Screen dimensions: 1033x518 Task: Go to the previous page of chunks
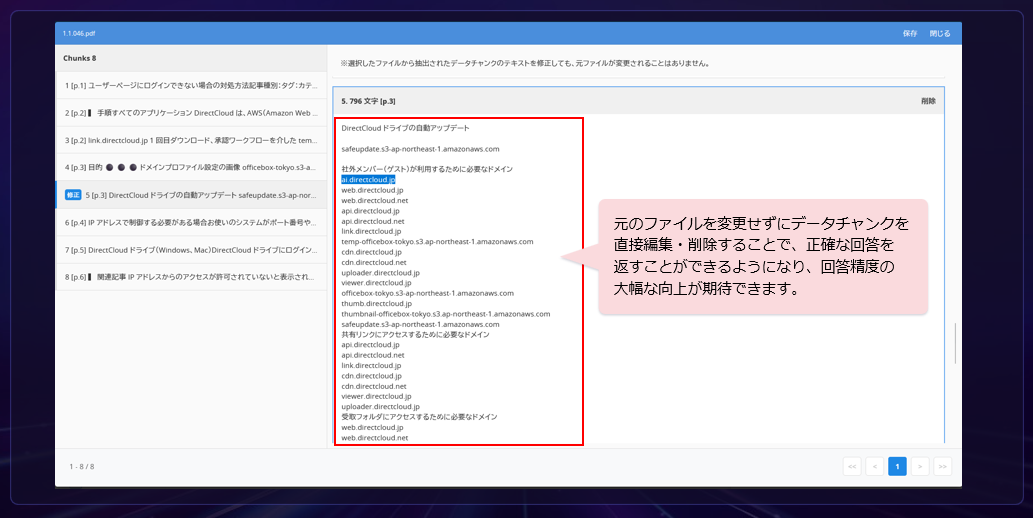[875, 466]
